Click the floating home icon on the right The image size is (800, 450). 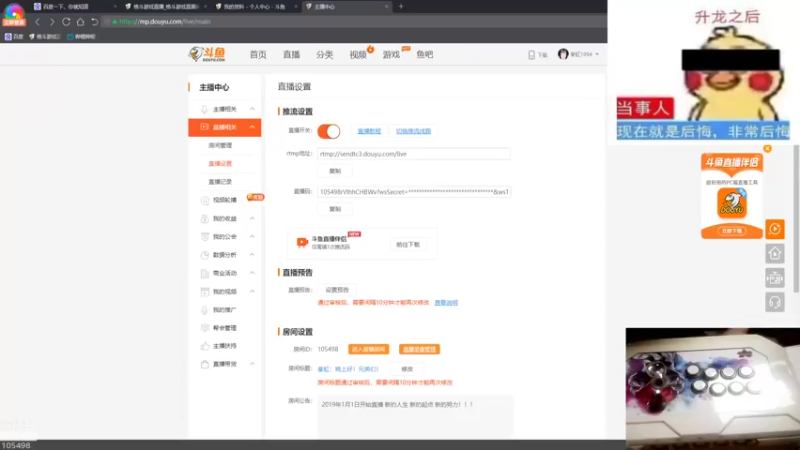774,254
